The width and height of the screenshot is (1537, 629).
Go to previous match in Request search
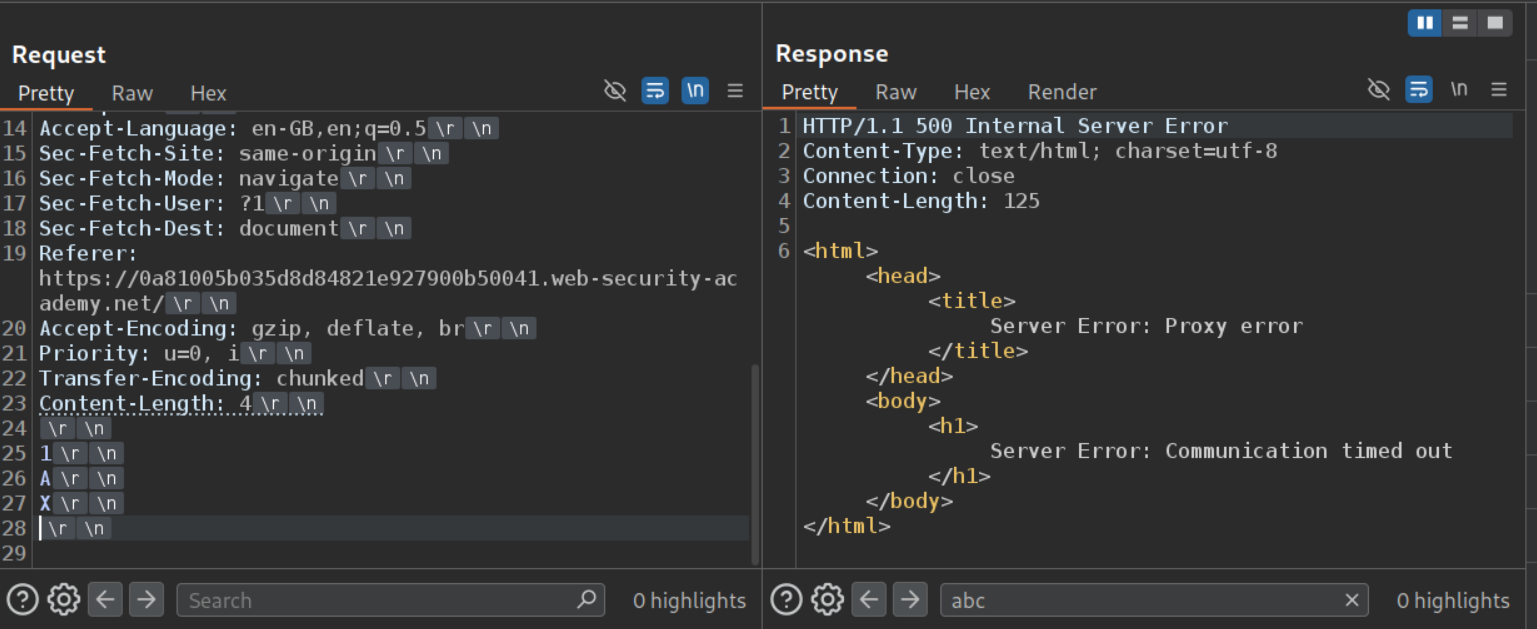[x=105, y=600]
